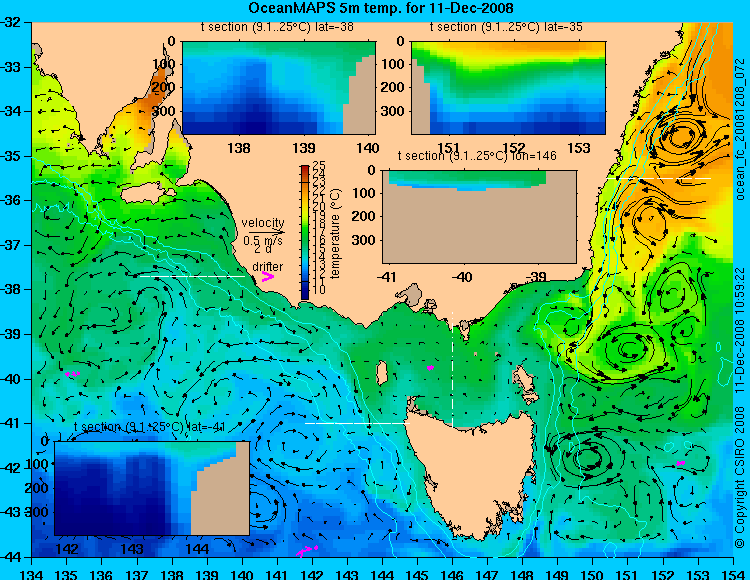Click the '-44' latitude axis label
This screenshot has width=750, height=580.
click(x=12, y=557)
